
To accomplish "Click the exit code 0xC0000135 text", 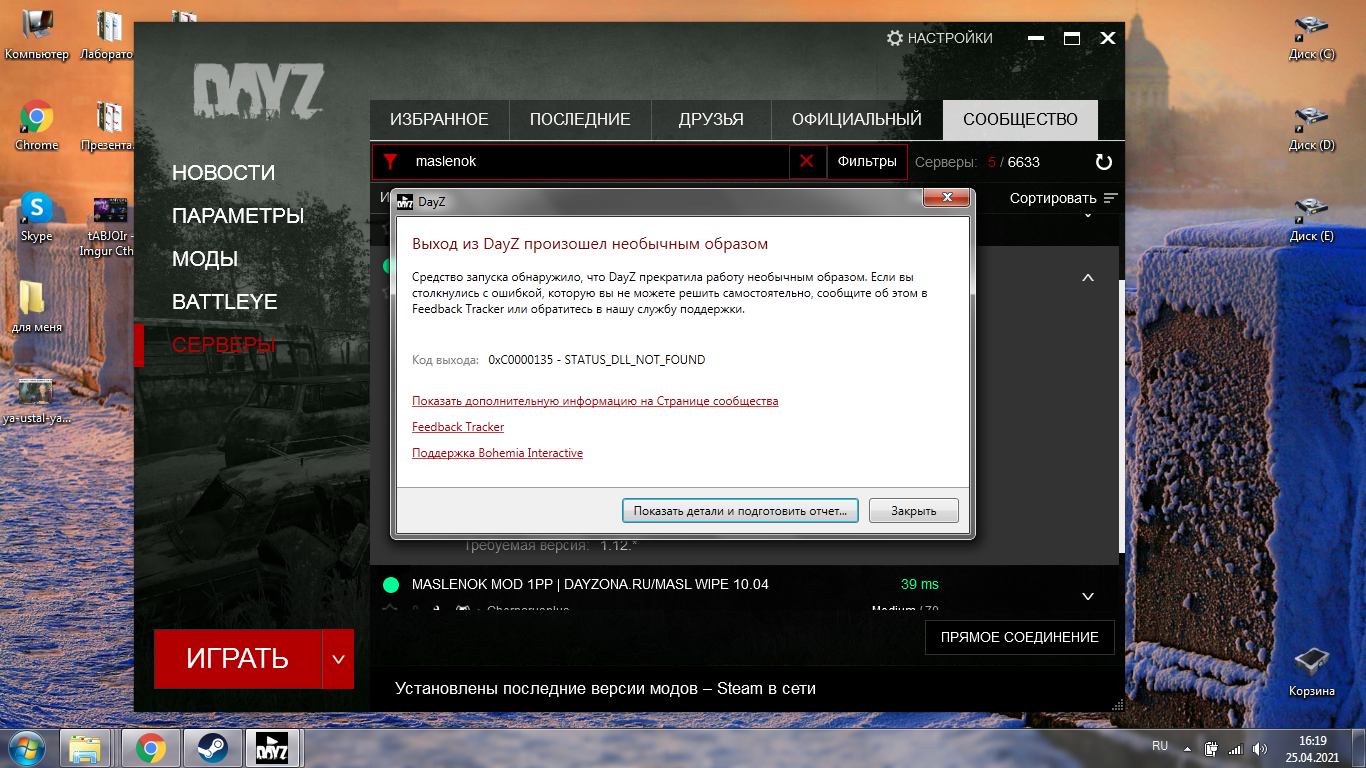I will pos(597,360).
